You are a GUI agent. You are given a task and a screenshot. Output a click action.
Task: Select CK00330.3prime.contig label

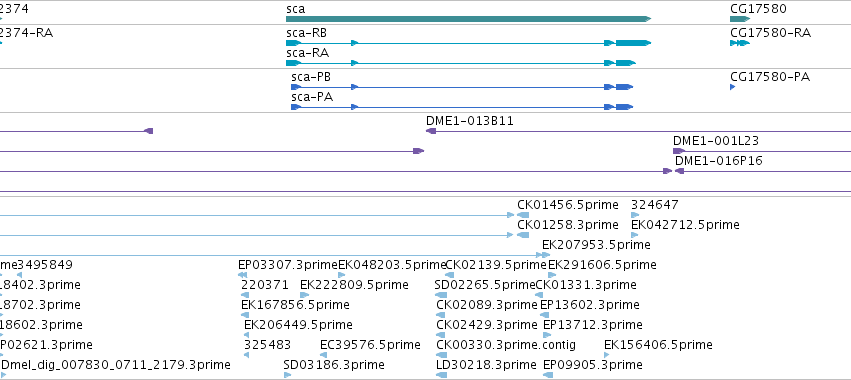pos(506,345)
